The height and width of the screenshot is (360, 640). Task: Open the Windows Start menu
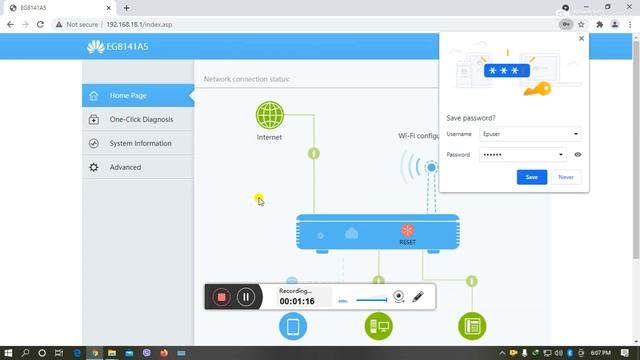[8, 353]
